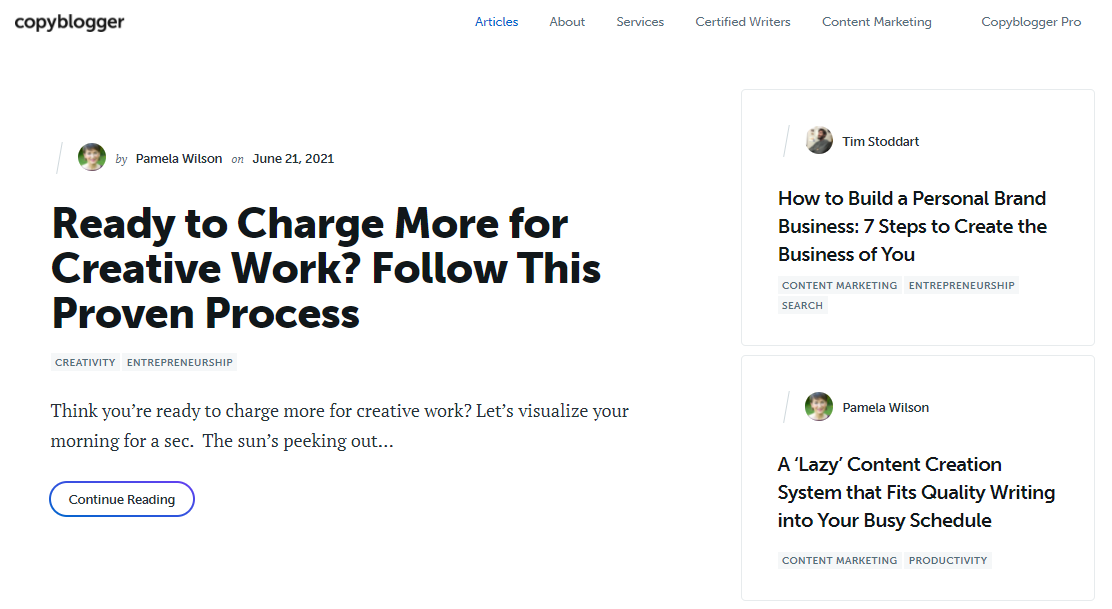This screenshot has height=609, width=1112.
Task: Open the ENTREPRENEURSHIP tag under the headline
Action: 179,362
